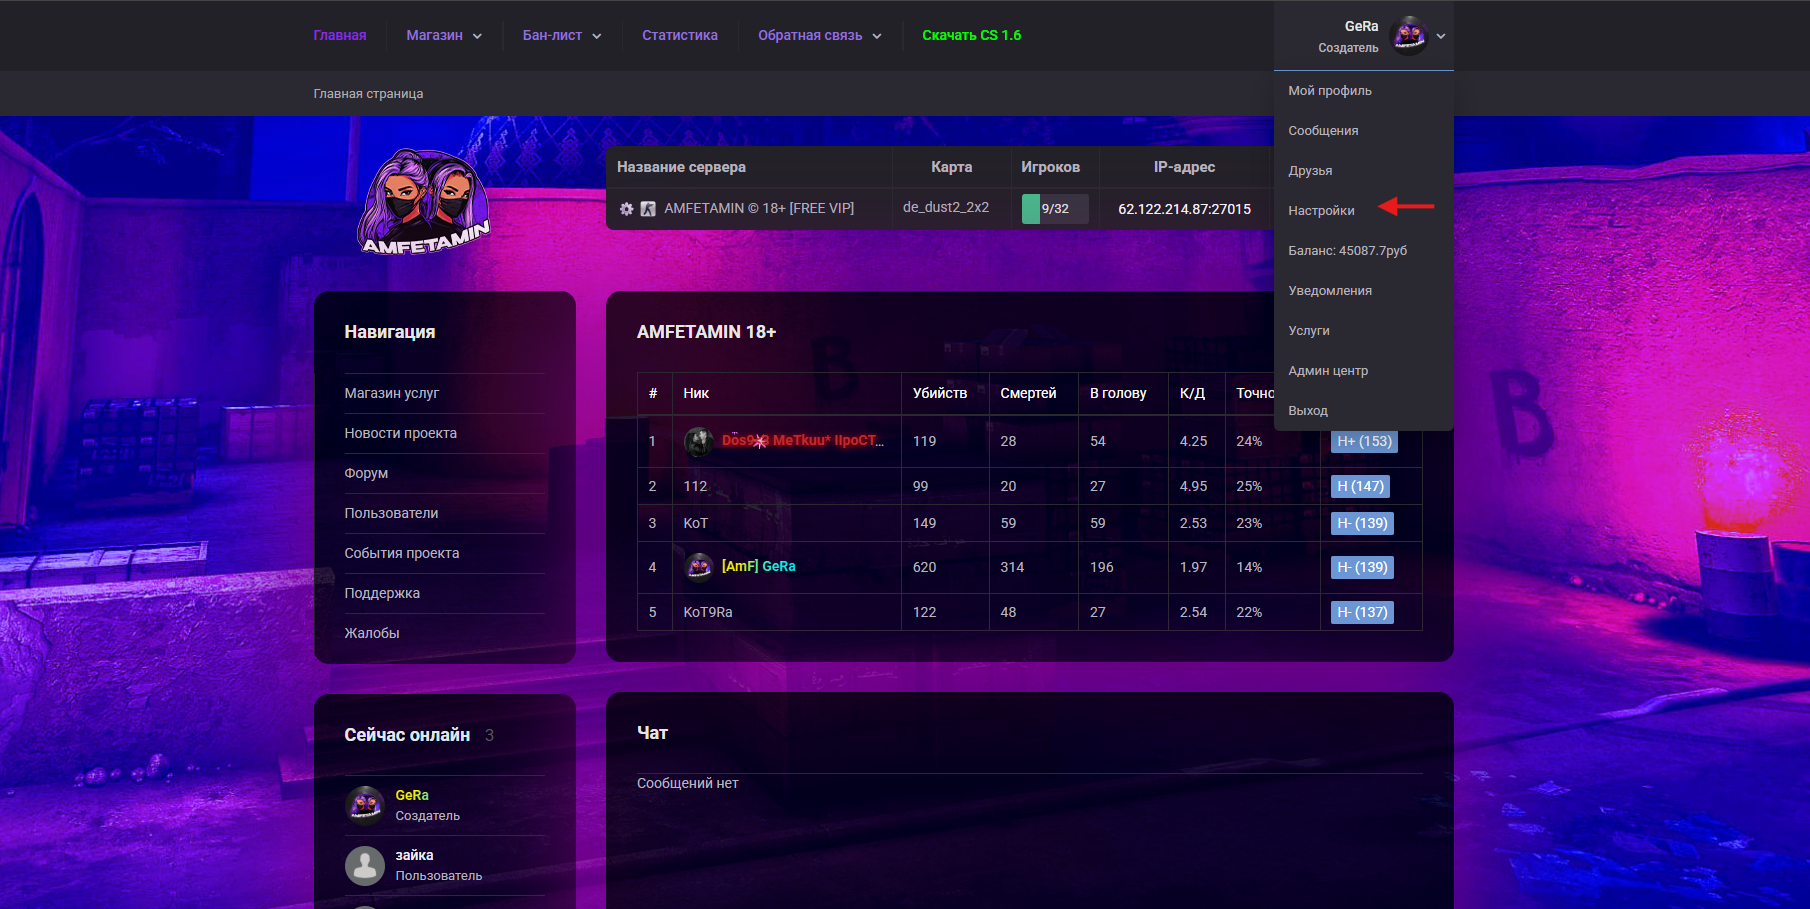This screenshot has height=909, width=1810.
Task: Go to Главная in top navigation
Action: (x=340, y=35)
